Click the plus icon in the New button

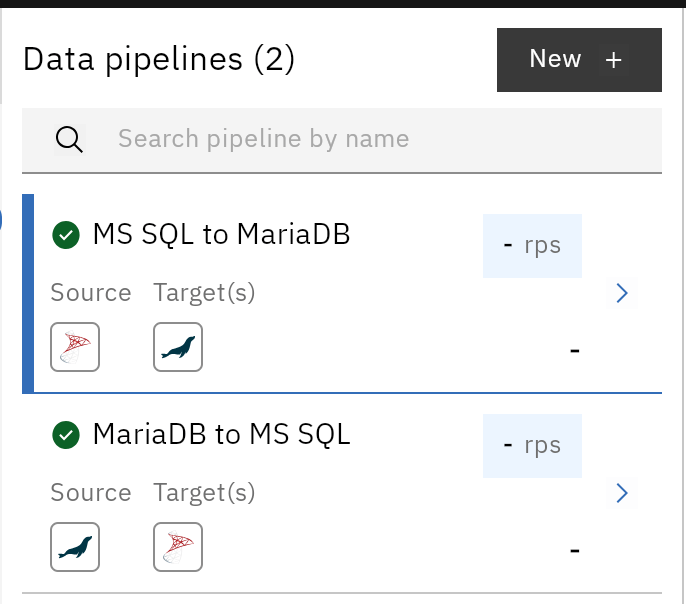click(x=613, y=60)
